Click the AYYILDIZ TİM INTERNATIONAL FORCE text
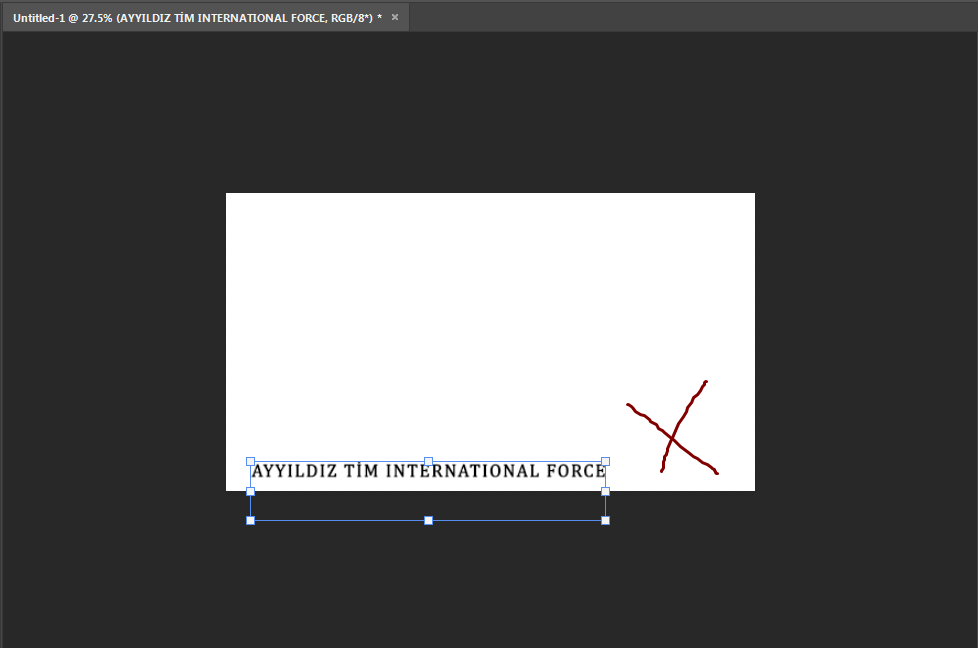This screenshot has height=648, width=978. tap(428, 471)
